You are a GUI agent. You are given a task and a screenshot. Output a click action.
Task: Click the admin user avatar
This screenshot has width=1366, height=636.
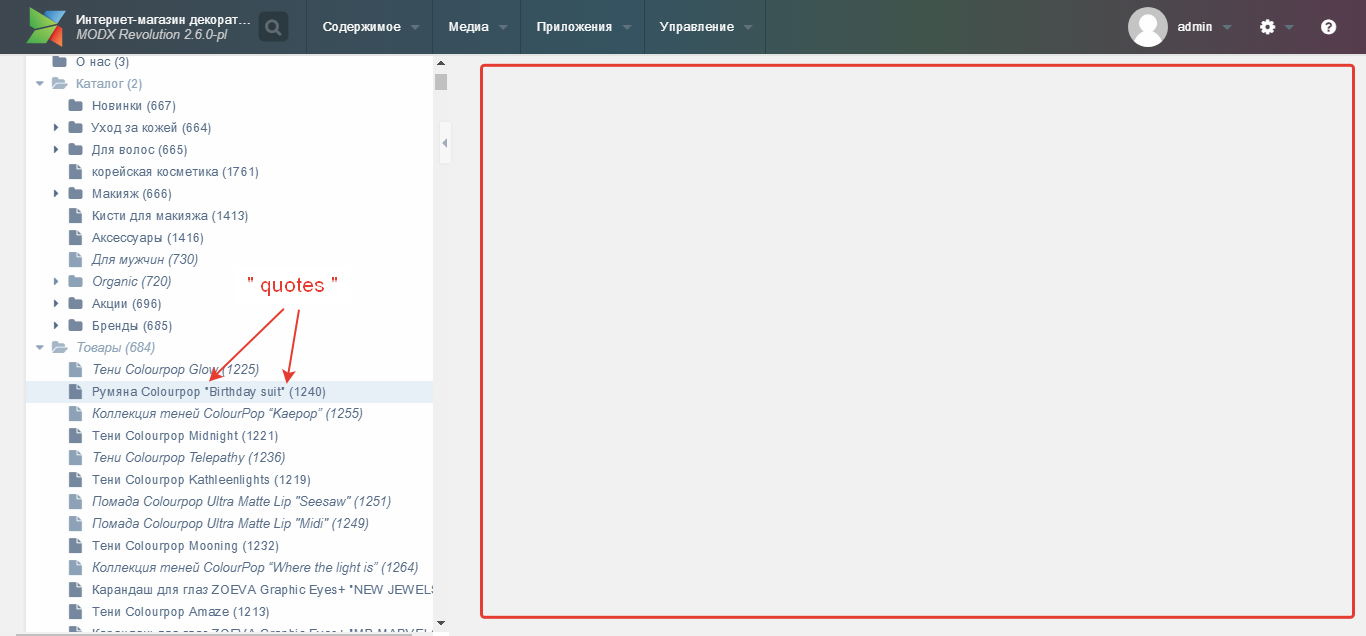(x=1148, y=27)
